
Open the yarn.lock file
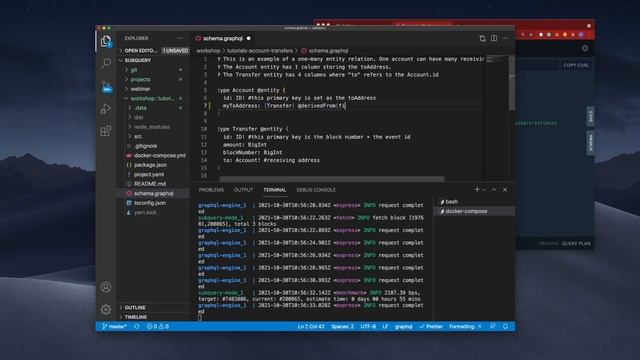[153, 212]
